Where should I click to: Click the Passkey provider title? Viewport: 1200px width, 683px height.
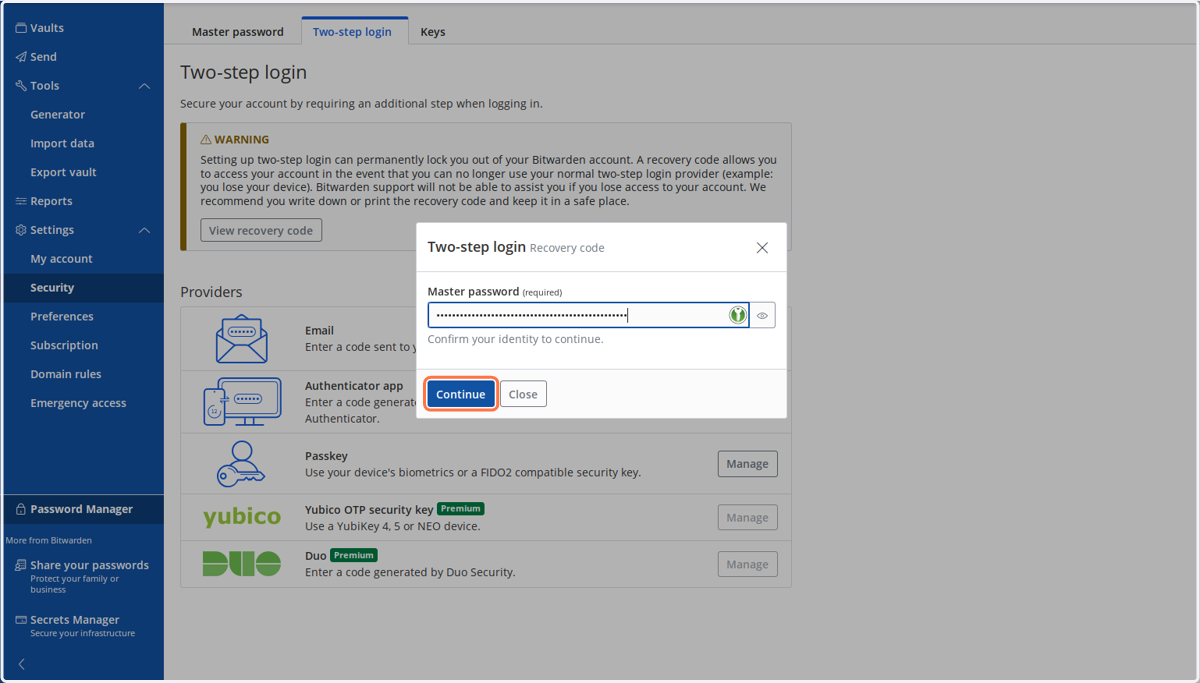pyautogui.click(x=326, y=456)
